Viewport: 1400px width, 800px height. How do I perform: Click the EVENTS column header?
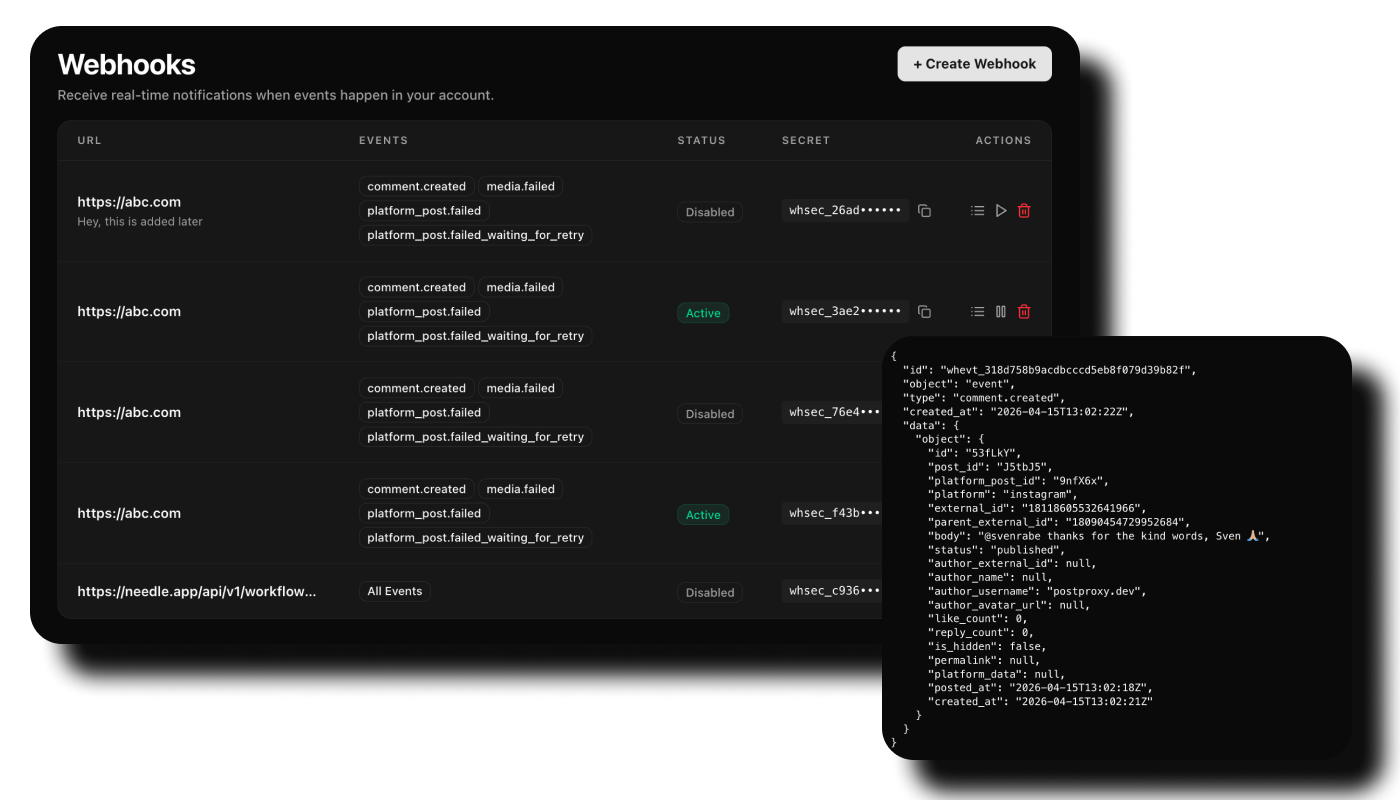click(383, 141)
